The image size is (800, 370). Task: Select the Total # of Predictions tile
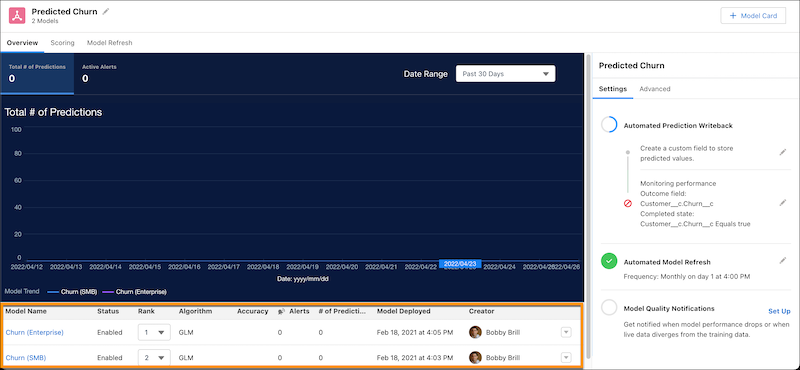click(x=37, y=73)
